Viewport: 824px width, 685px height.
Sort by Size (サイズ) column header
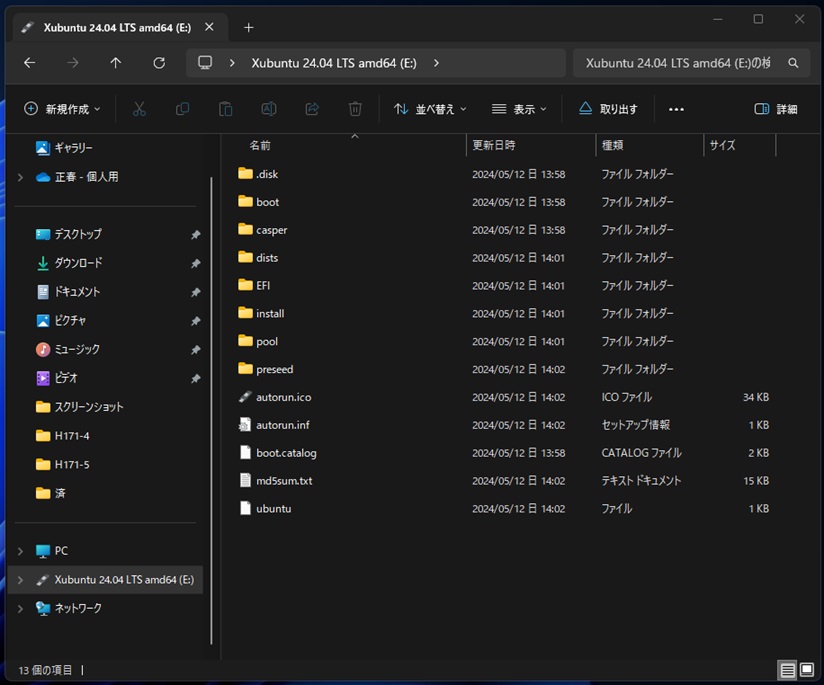click(x=722, y=145)
